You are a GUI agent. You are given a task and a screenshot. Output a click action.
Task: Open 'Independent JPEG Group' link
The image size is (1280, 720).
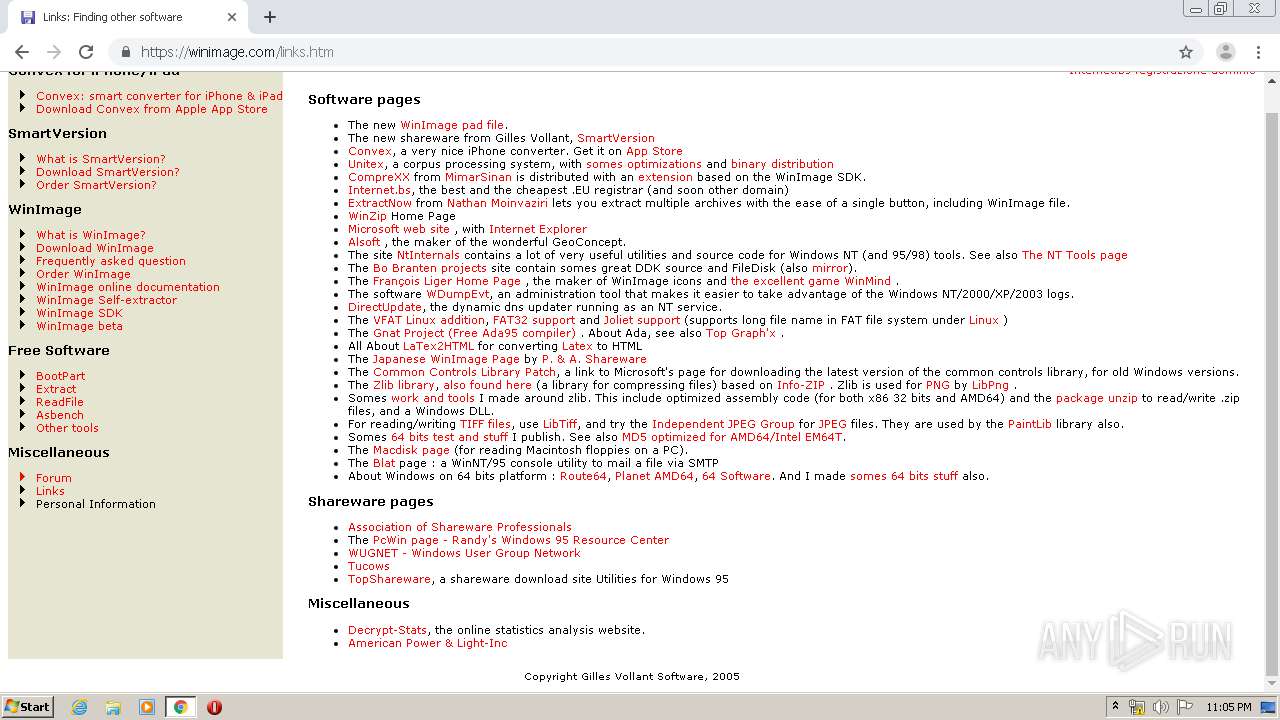(x=723, y=424)
